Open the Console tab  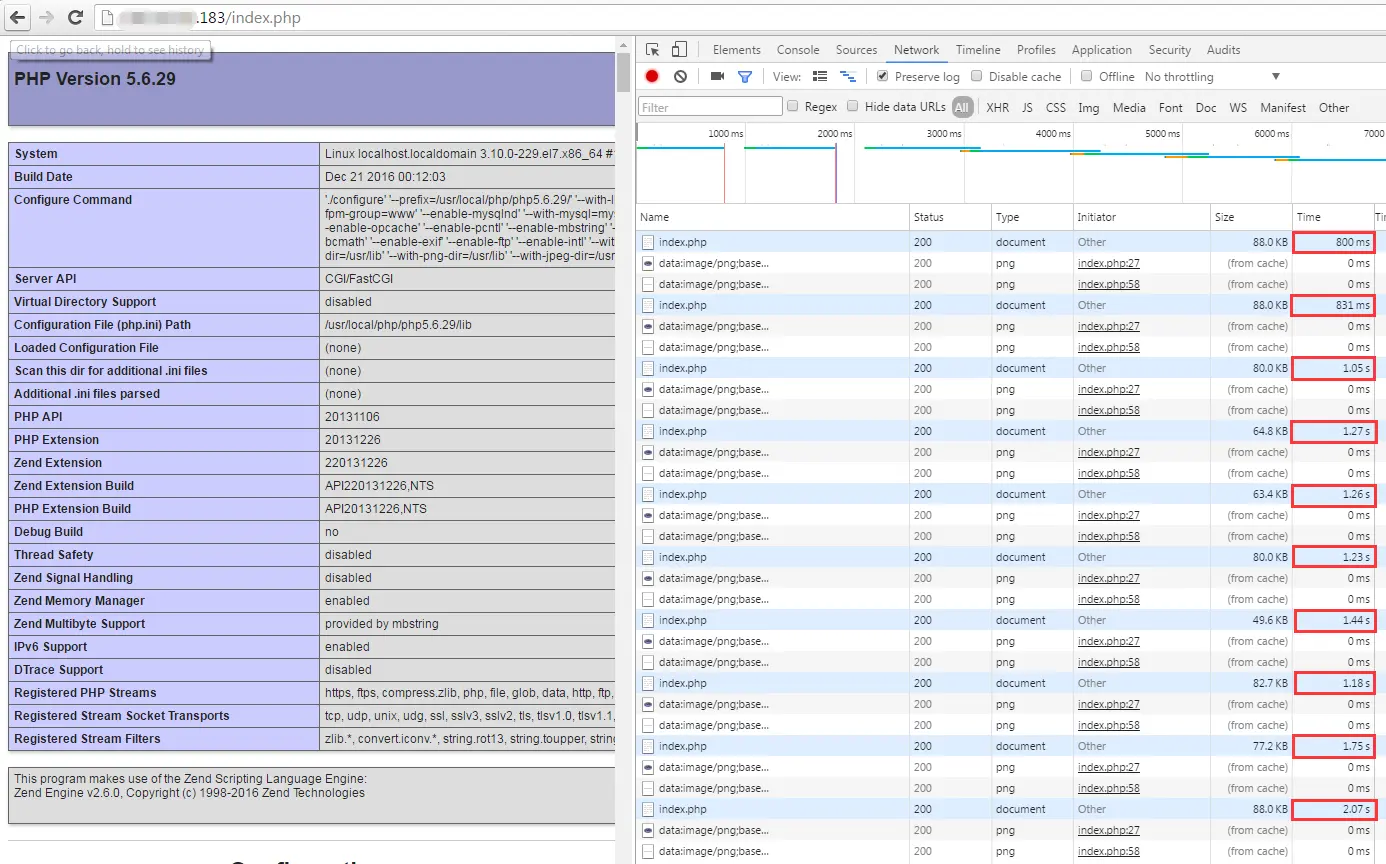click(798, 50)
